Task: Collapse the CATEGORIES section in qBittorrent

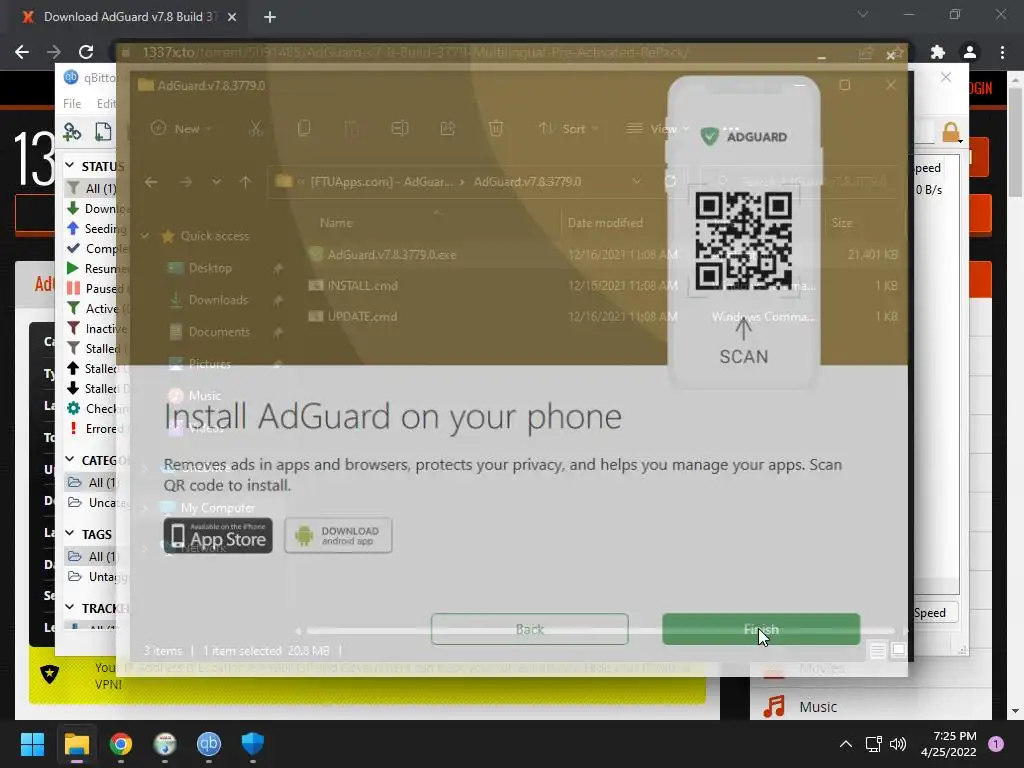Action: pyautogui.click(x=70, y=460)
